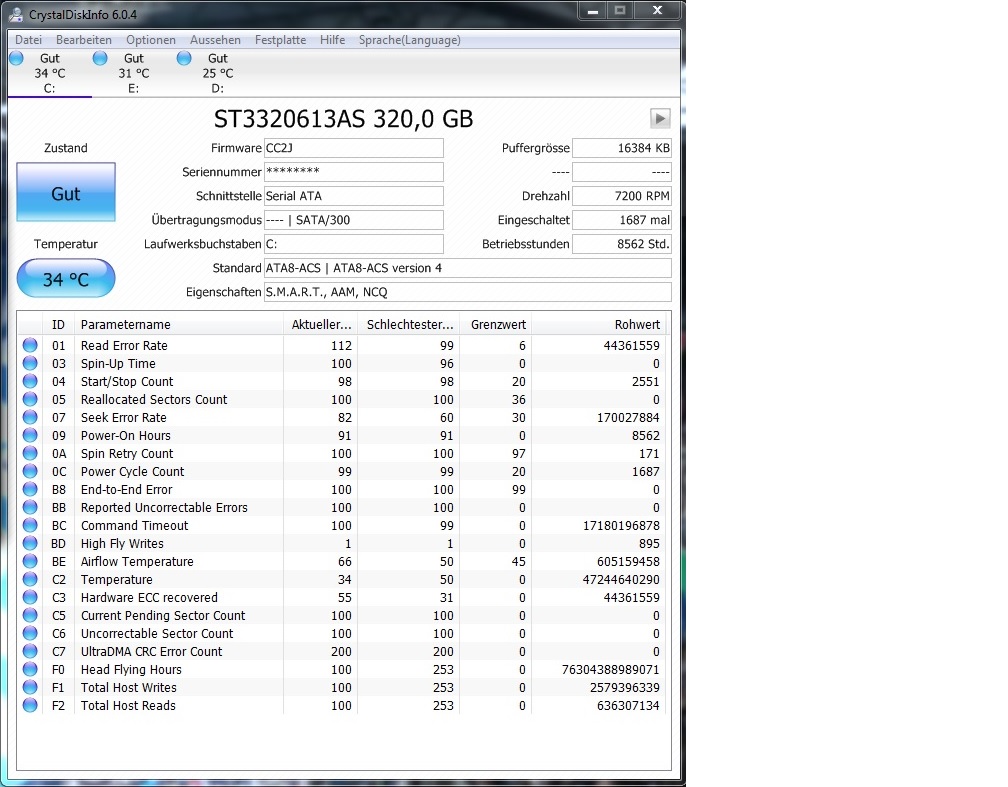The height and width of the screenshot is (787, 1008).
Task: Click status icon of Seek Error Rate row
Action: click(30, 417)
